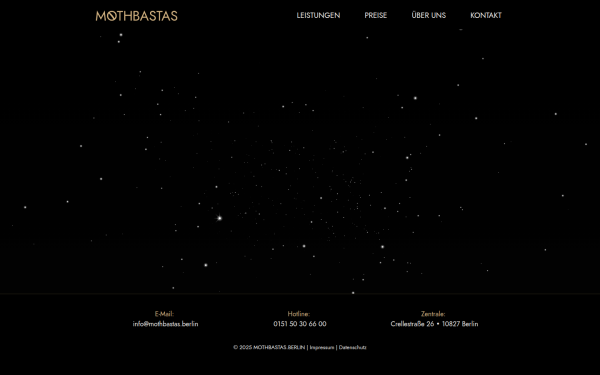The width and height of the screenshot is (600, 375).
Task: Open the Leistungen menu item
Action: 318,15
